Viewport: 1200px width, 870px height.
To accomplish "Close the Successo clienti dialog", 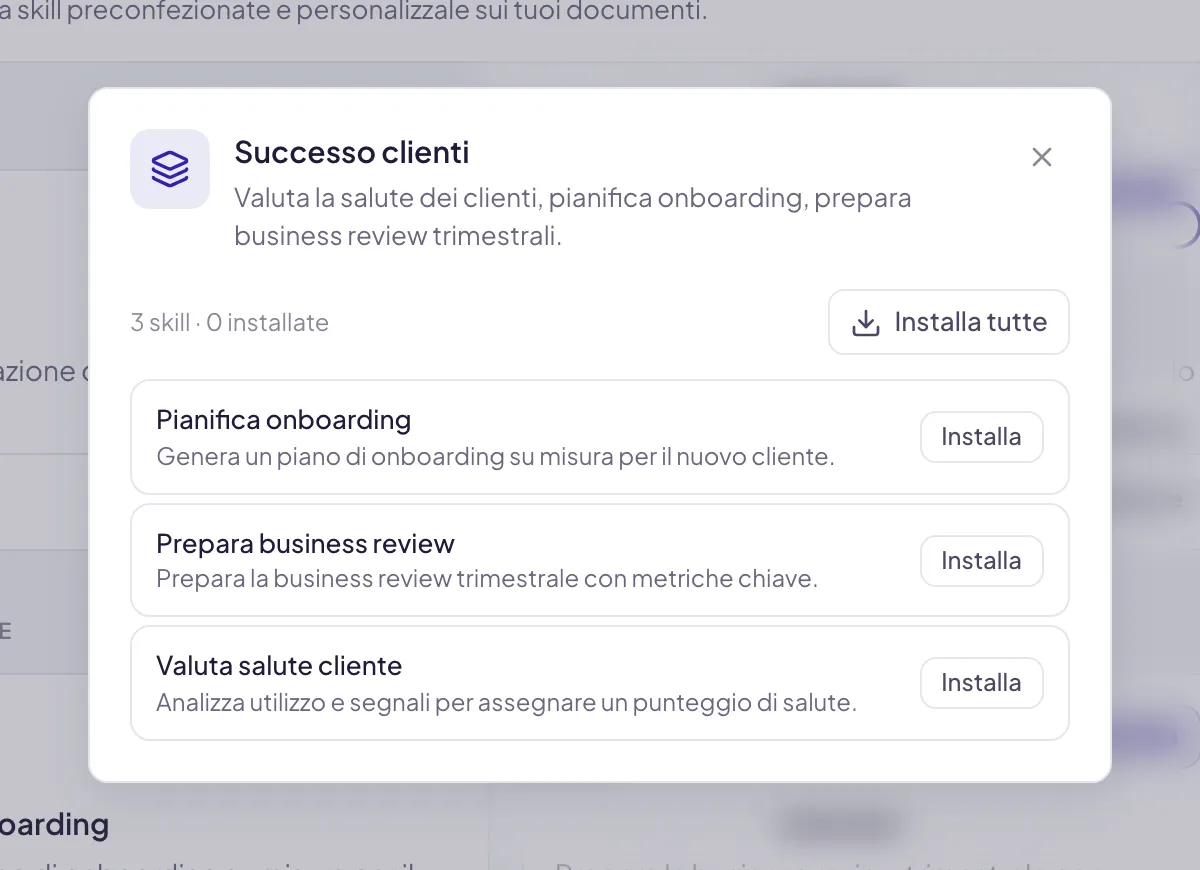I will pyautogui.click(x=1042, y=157).
